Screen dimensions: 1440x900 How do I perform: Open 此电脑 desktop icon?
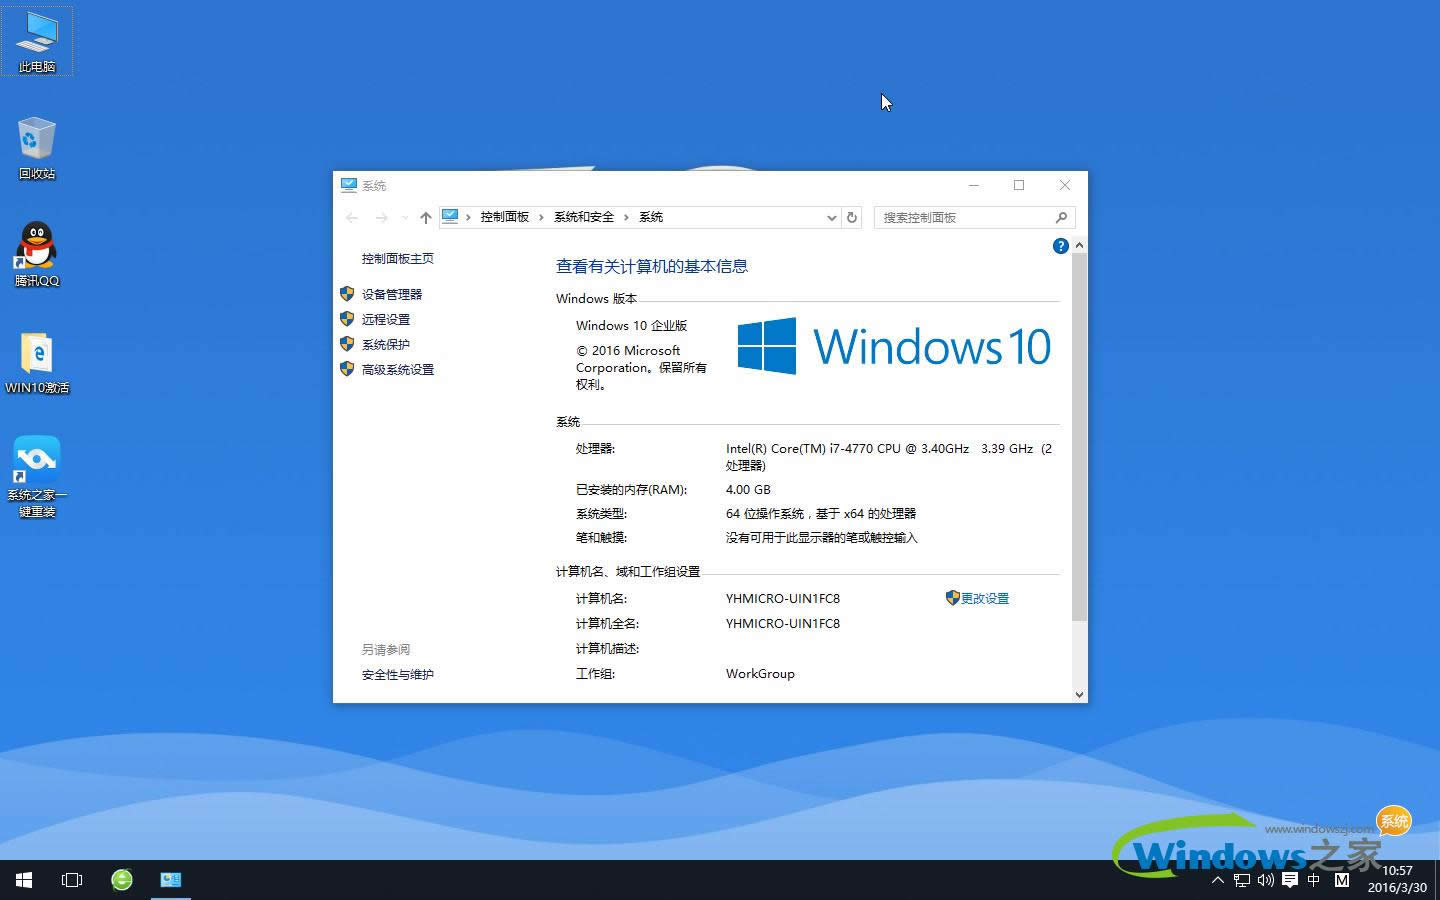[37, 38]
